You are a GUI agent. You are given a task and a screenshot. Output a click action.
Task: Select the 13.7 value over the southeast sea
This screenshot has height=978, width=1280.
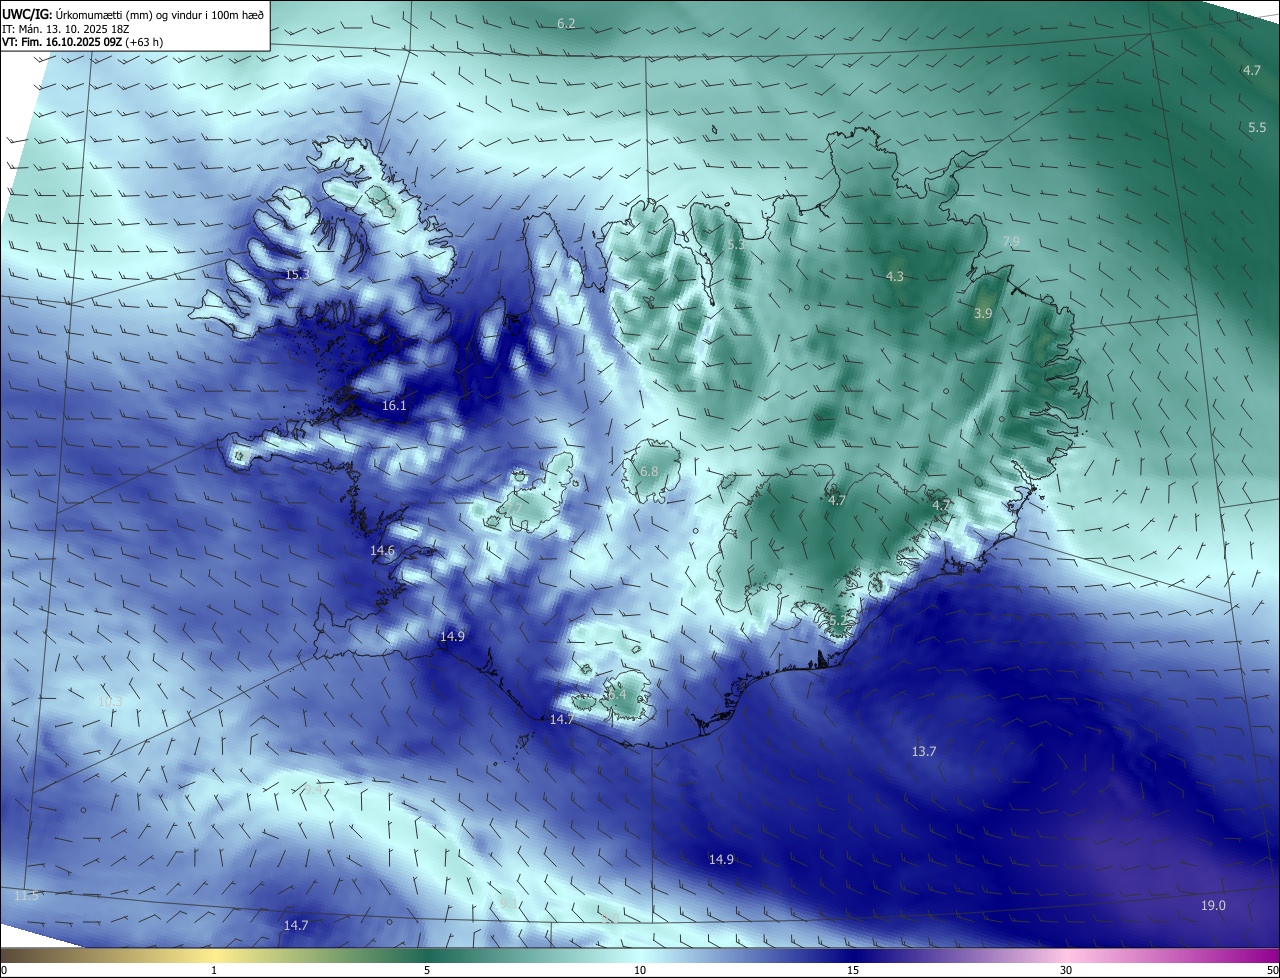924,752
